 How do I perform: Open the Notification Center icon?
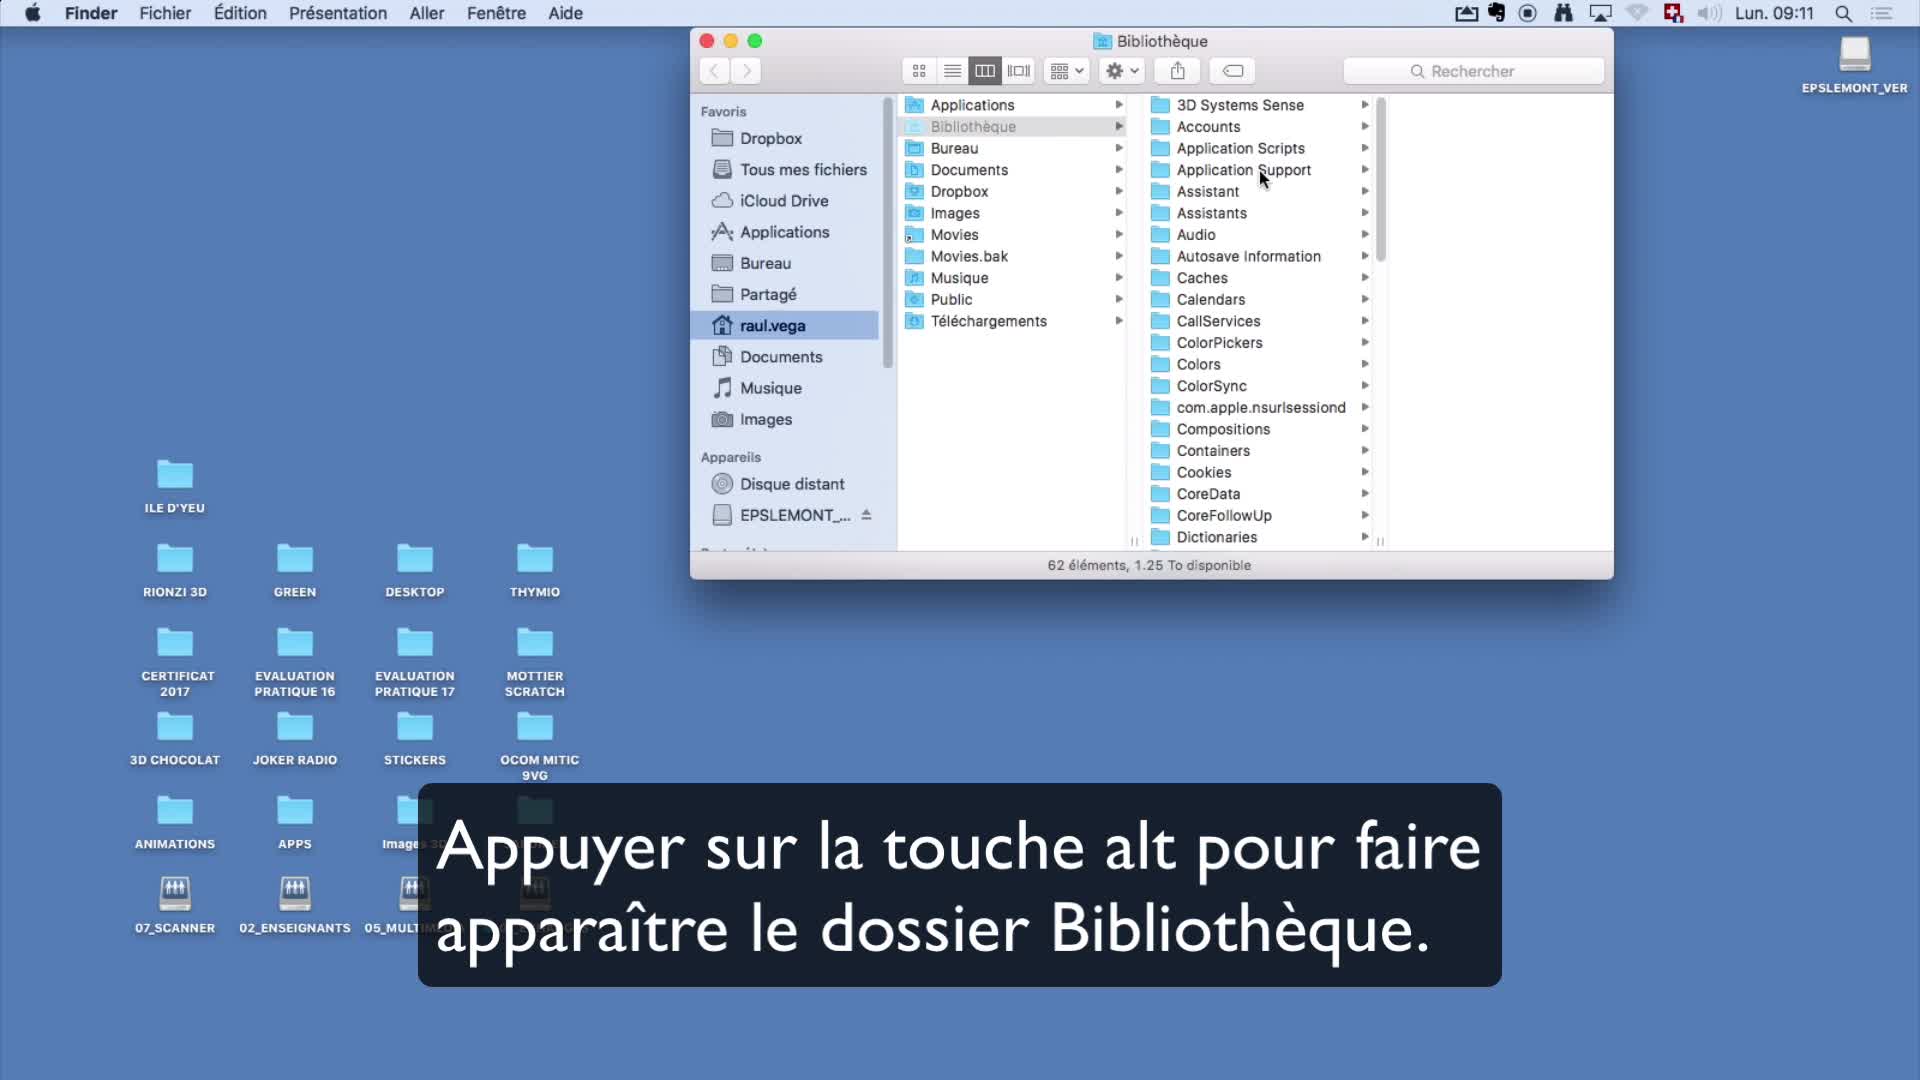pos(1881,13)
